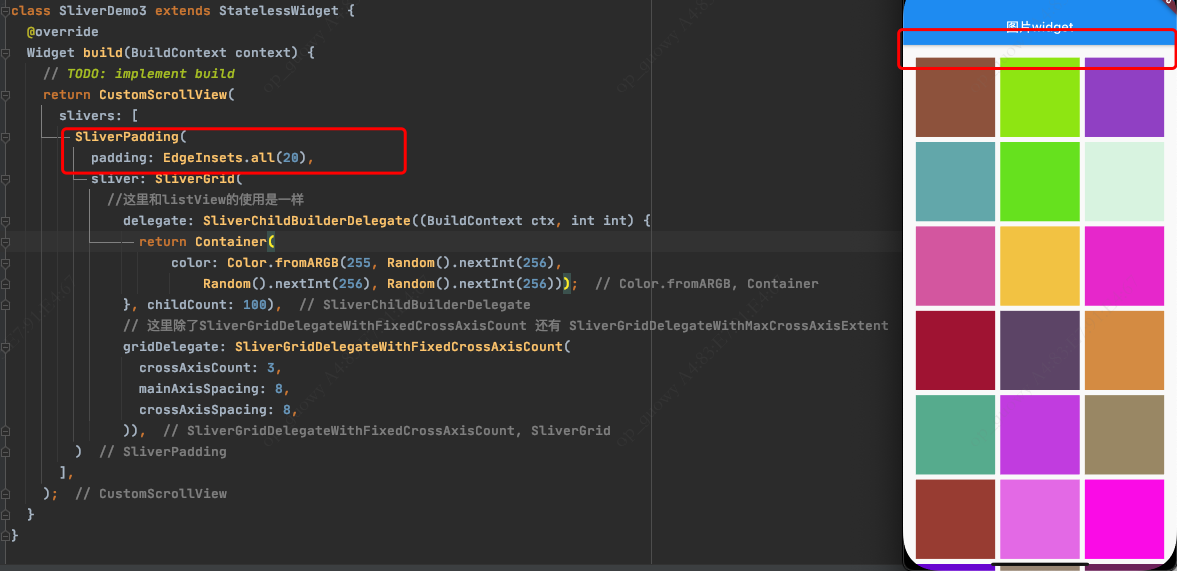The image size is (1177, 571).
Task: Click the // CustomScrollView closing hint
Action: click(151, 494)
